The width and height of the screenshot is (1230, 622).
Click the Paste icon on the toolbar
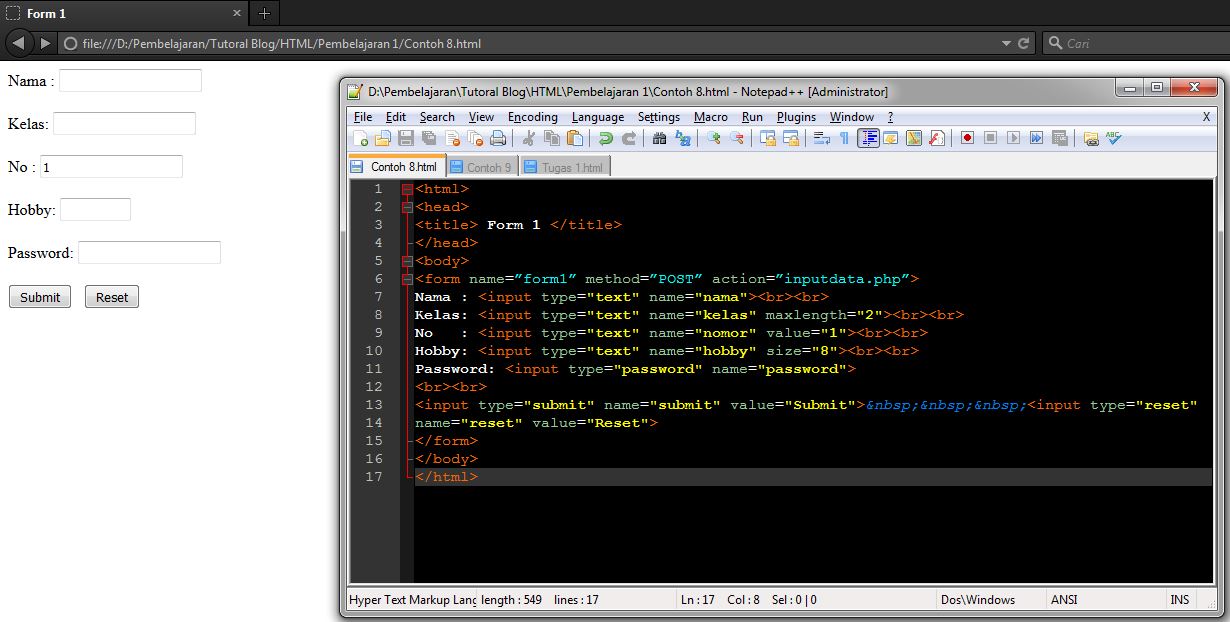575,138
